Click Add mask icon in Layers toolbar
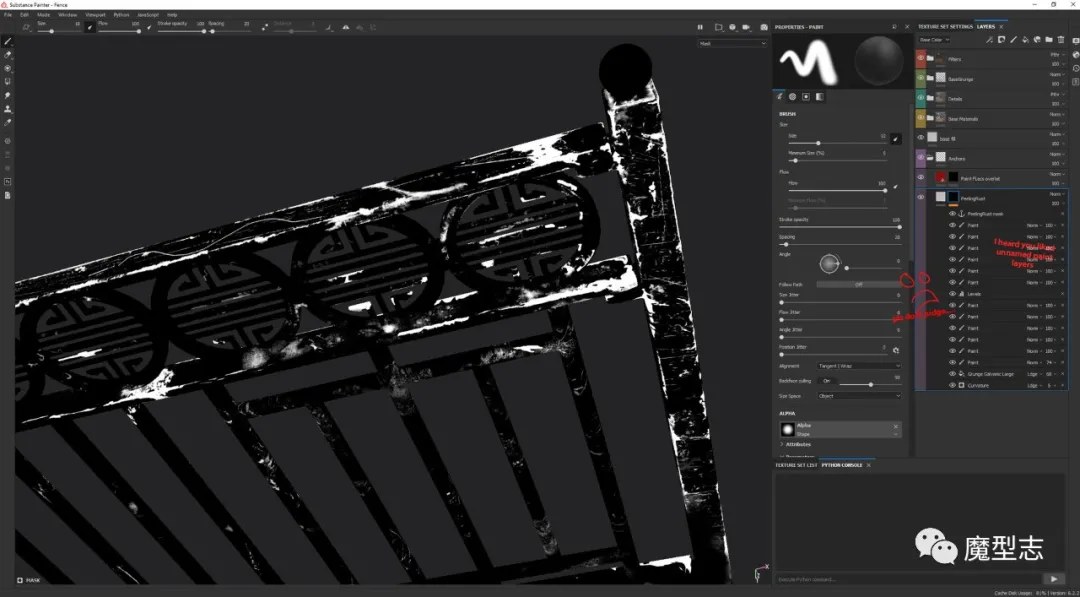This screenshot has height=597, width=1080. point(1001,40)
